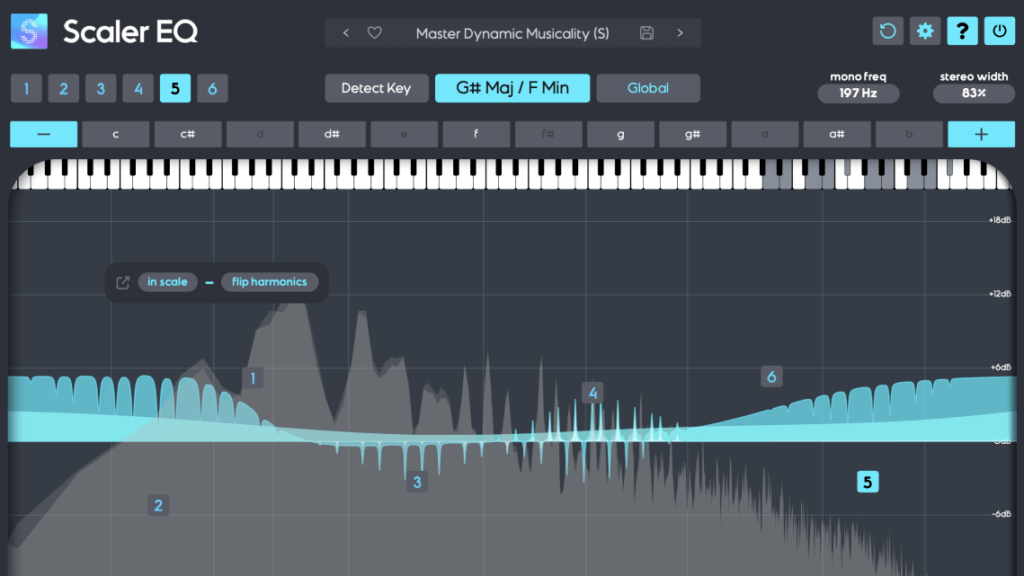Toggle the c note

point(116,134)
